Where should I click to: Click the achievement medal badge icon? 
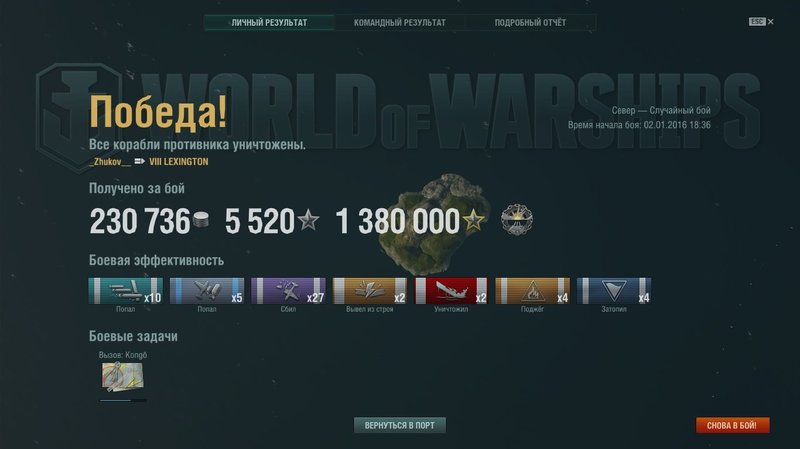coord(516,220)
